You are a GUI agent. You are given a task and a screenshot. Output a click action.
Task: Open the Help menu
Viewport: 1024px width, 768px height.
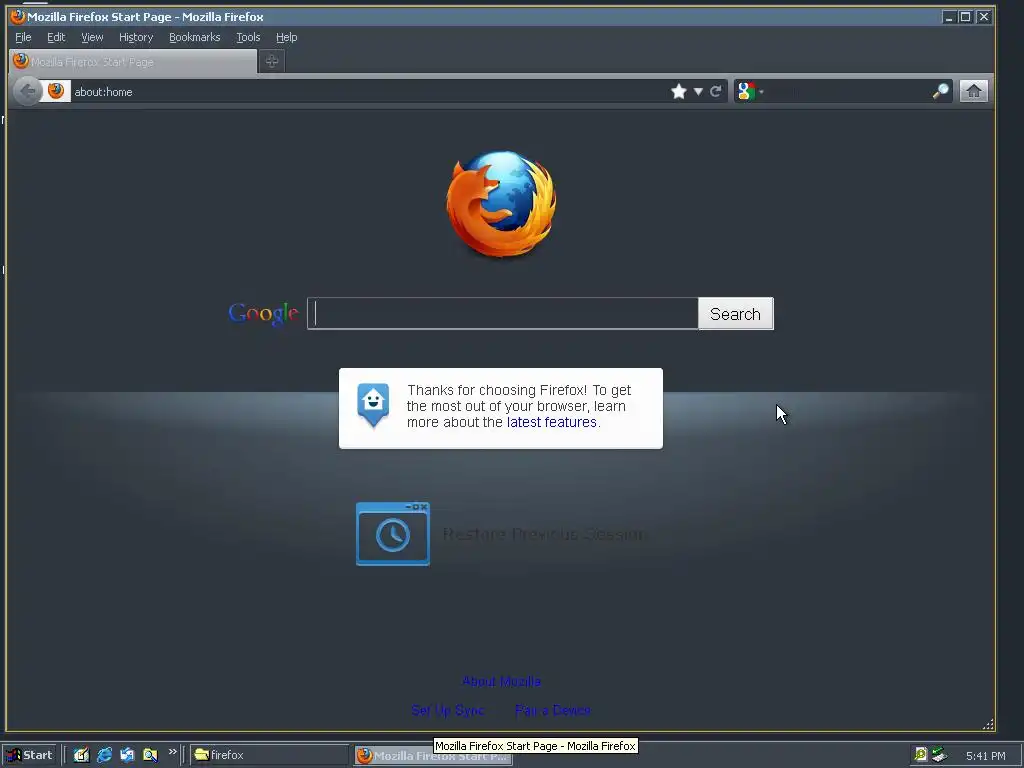coord(286,37)
